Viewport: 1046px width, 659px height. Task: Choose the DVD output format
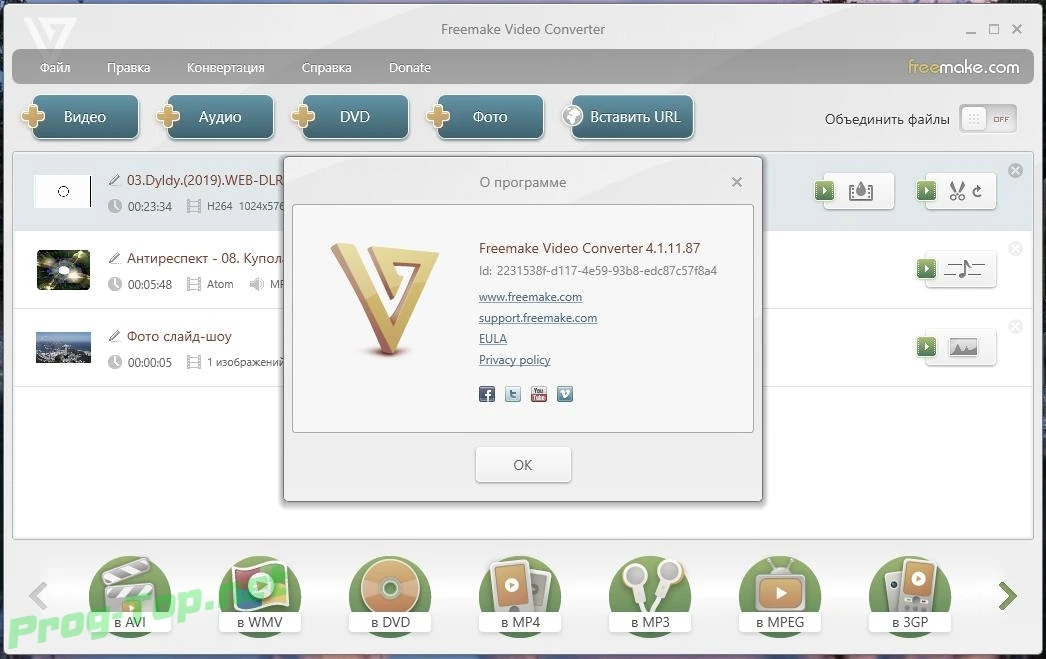[x=390, y=595]
